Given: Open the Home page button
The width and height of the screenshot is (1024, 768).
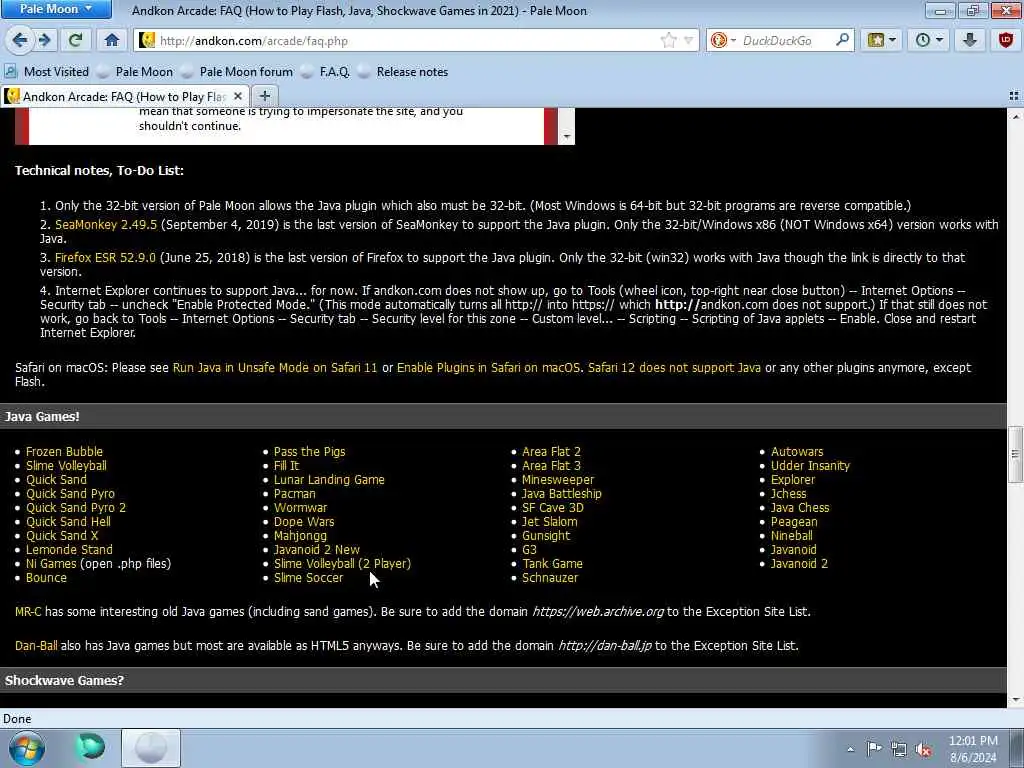Looking at the screenshot, I should pos(112,40).
